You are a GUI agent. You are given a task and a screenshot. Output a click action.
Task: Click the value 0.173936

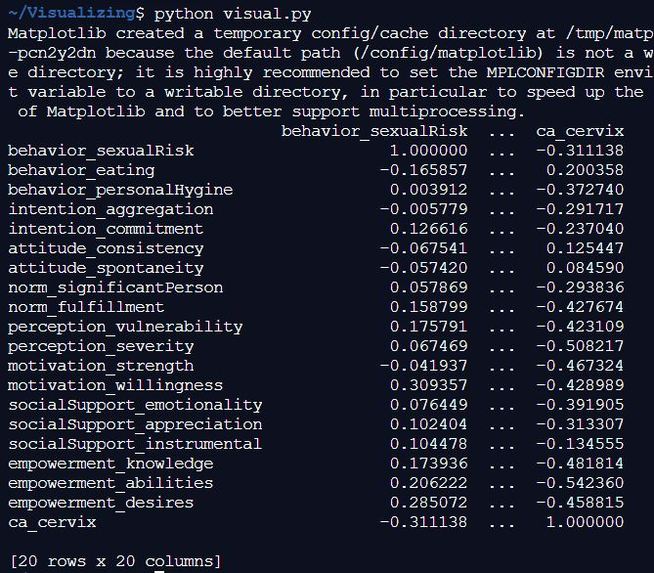click(428, 464)
